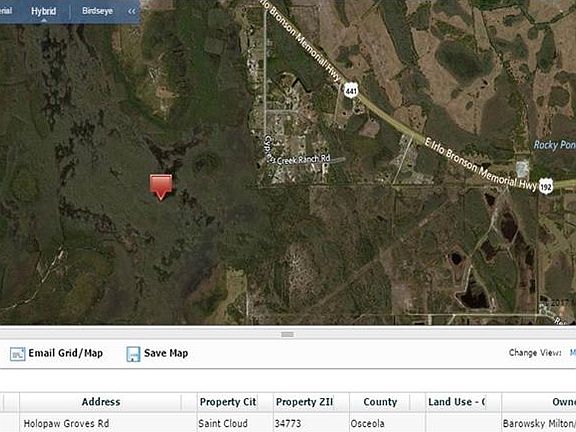Image resolution: width=576 pixels, height=432 pixels.
Task: Click the US 441 highway shield
Action: (x=351, y=90)
